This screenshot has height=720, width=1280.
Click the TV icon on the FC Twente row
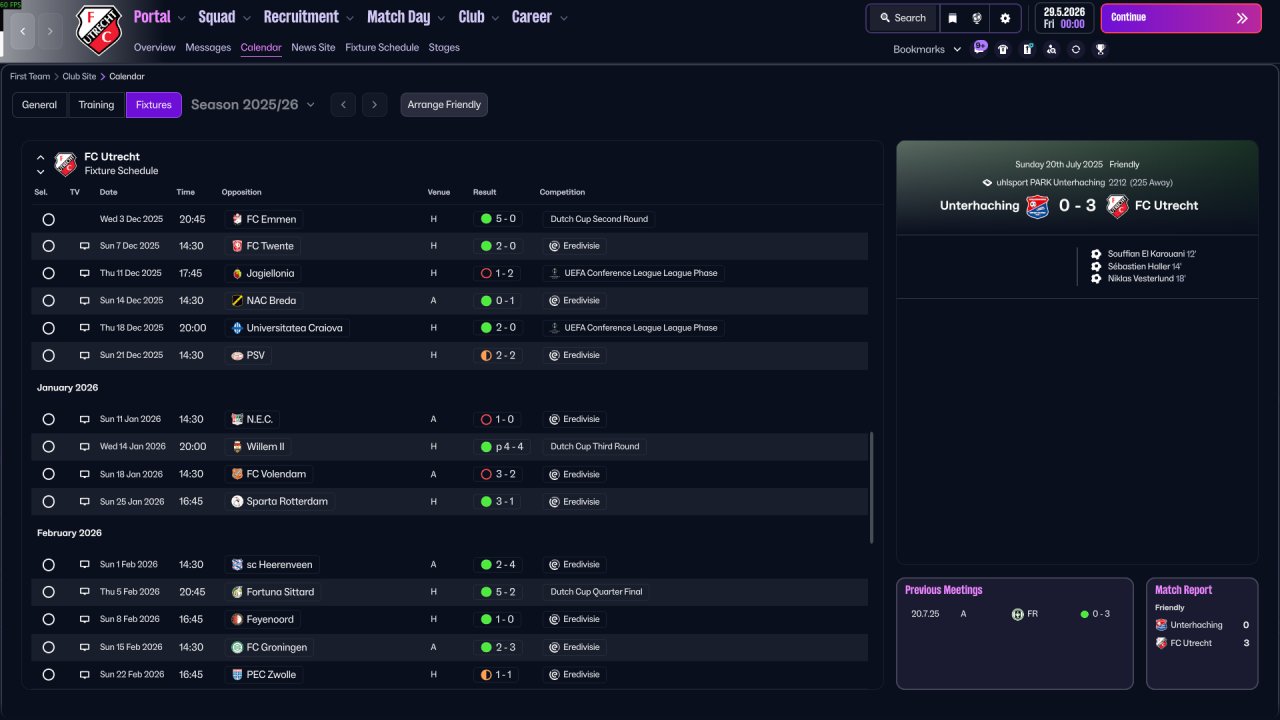tap(85, 246)
